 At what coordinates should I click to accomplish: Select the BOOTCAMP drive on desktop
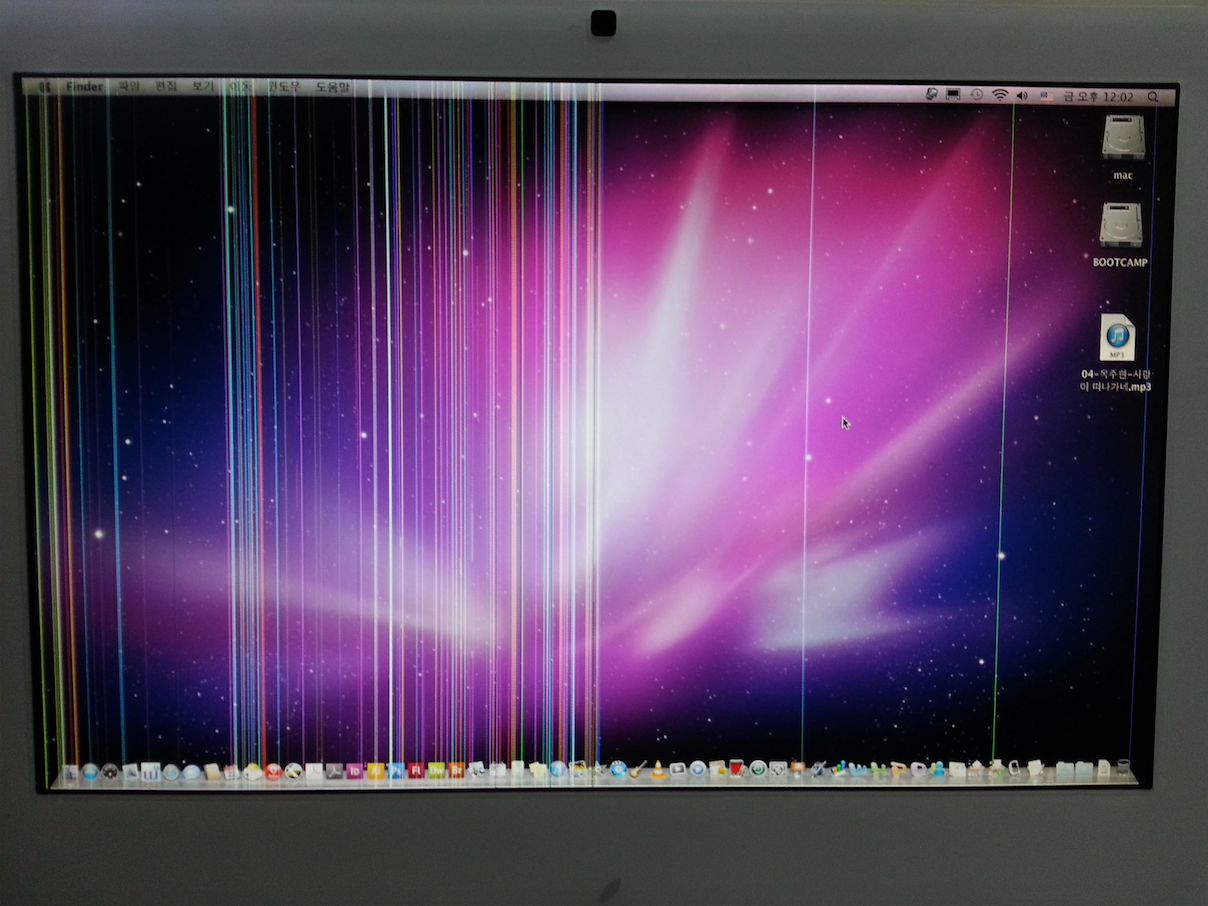click(1120, 226)
